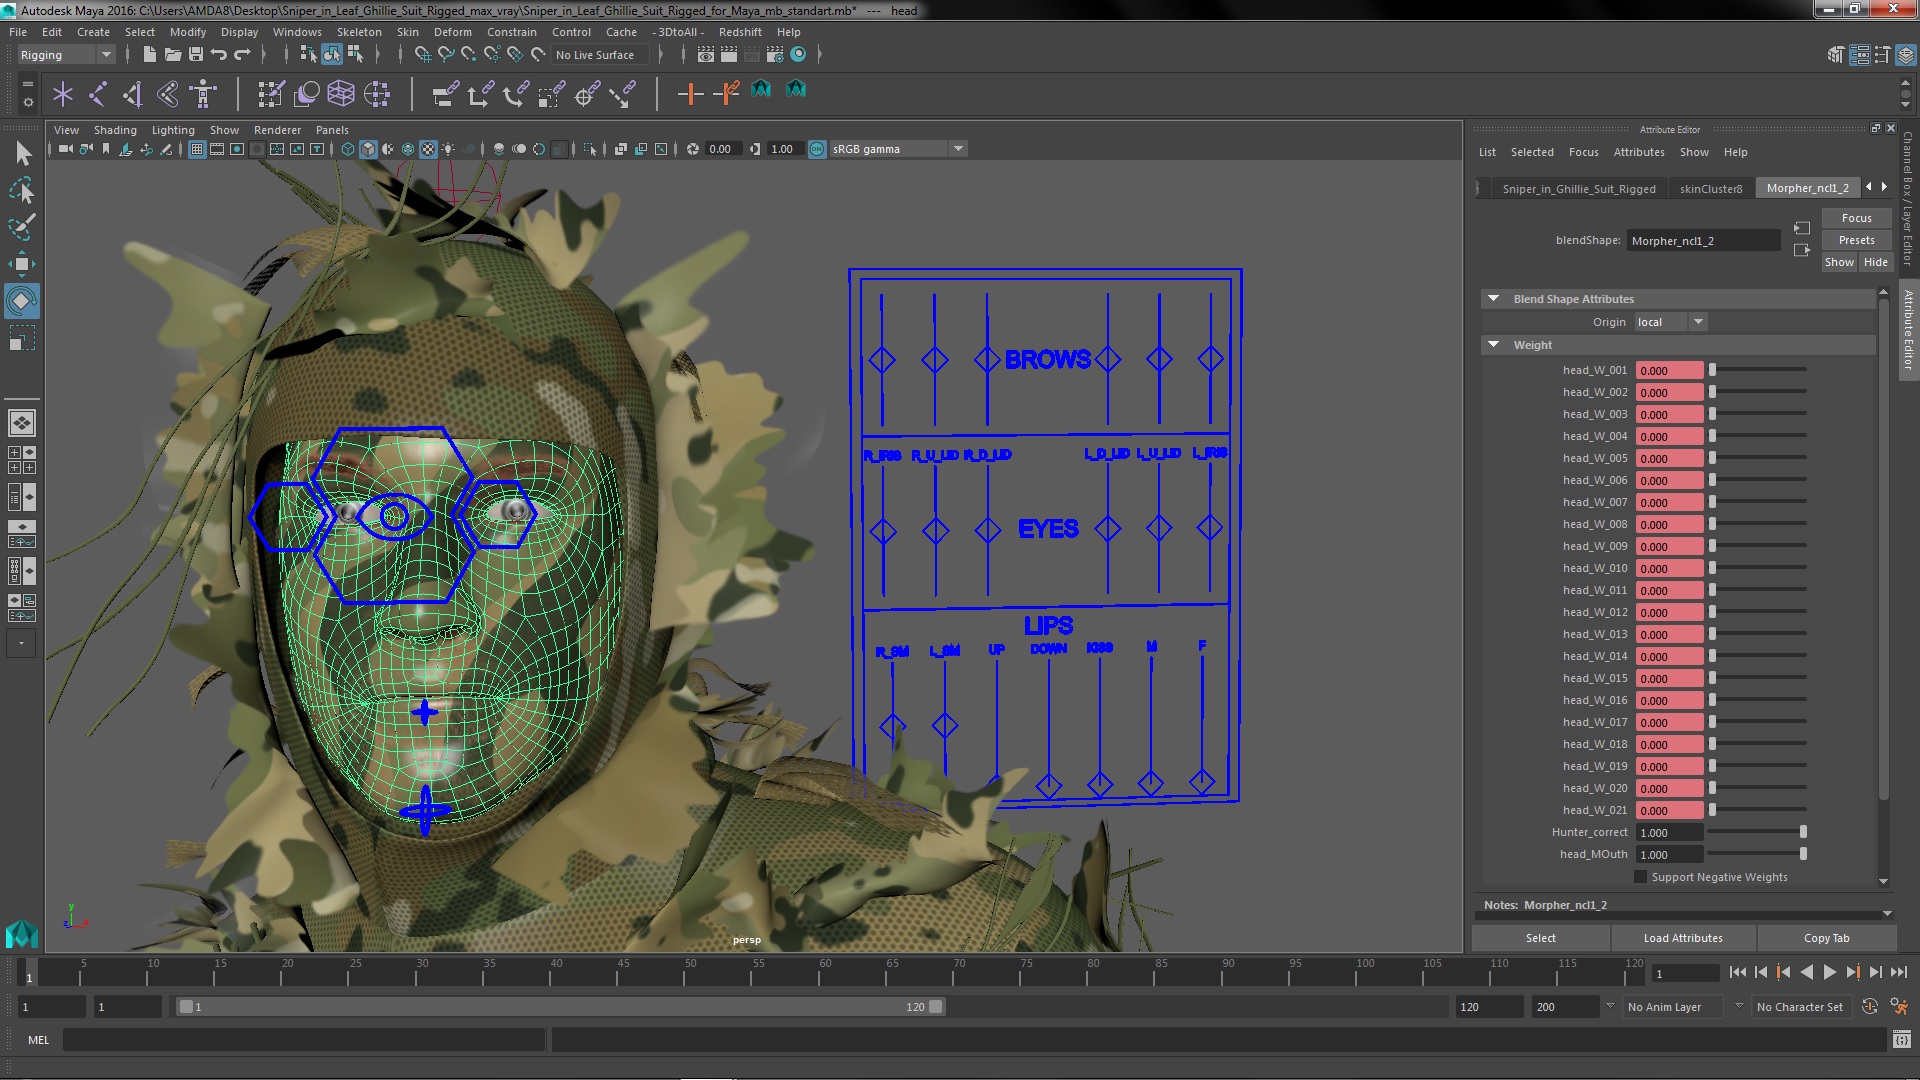Open the Skeleton menu
The height and width of the screenshot is (1080, 1920).
point(359,32)
